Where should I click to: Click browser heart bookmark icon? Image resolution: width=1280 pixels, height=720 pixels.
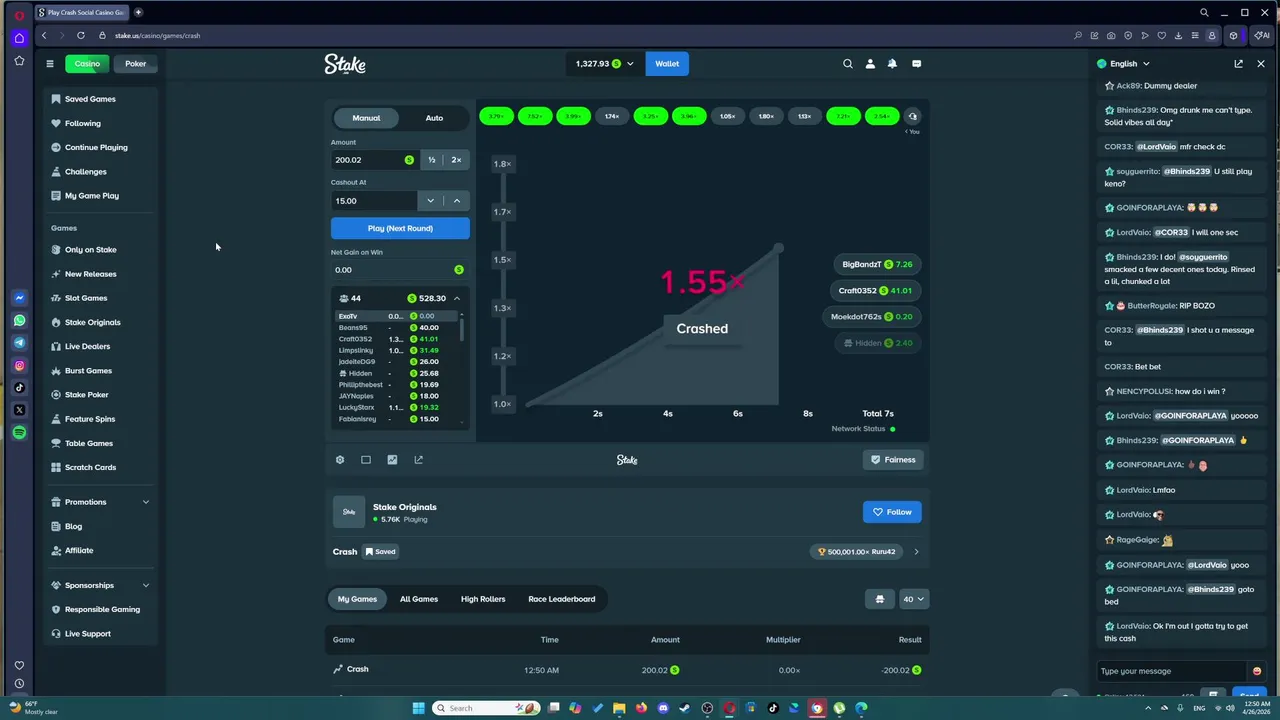point(1162,36)
